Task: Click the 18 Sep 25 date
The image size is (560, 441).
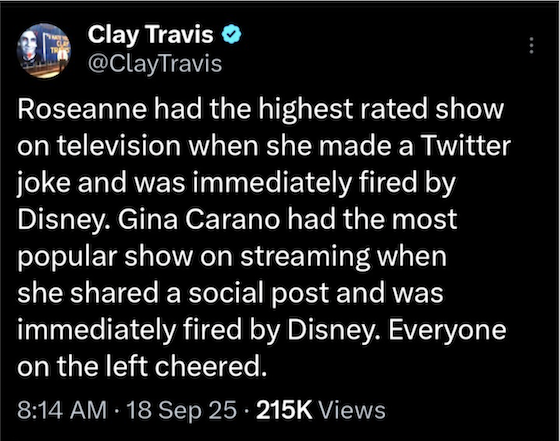Action: (x=181, y=410)
